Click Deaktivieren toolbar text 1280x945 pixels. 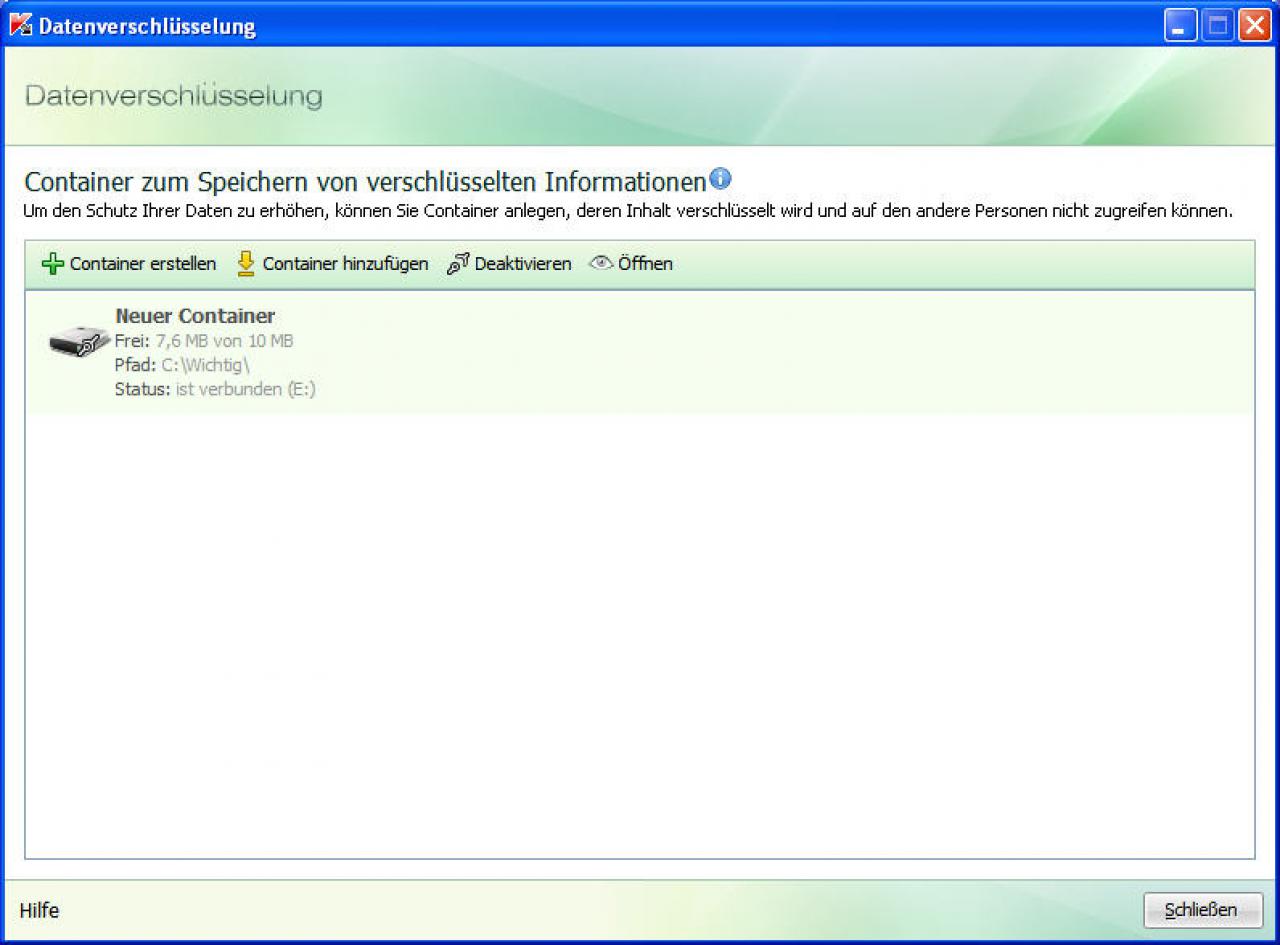pyautogui.click(x=523, y=264)
